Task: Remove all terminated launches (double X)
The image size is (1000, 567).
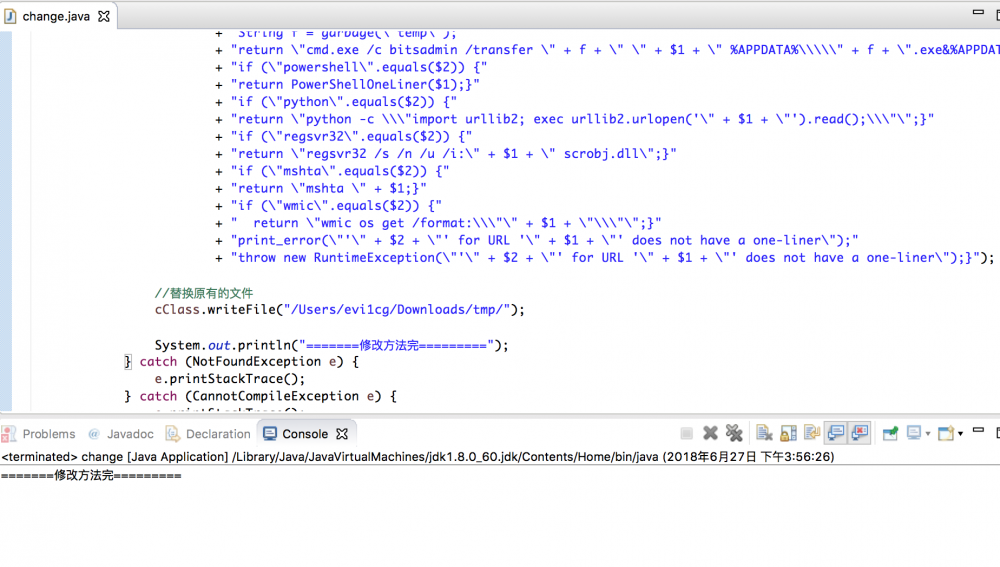Action: (x=734, y=434)
